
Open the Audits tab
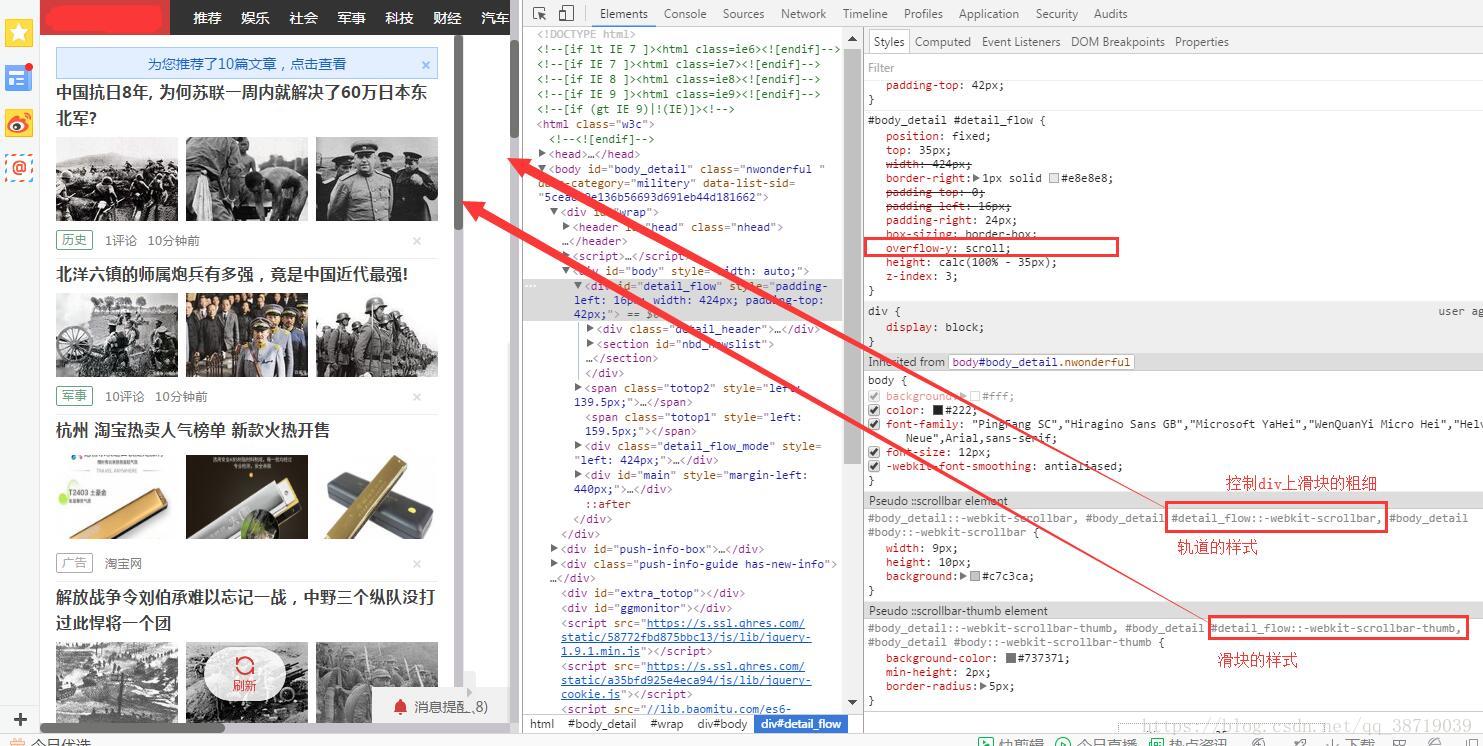pos(1110,14)
